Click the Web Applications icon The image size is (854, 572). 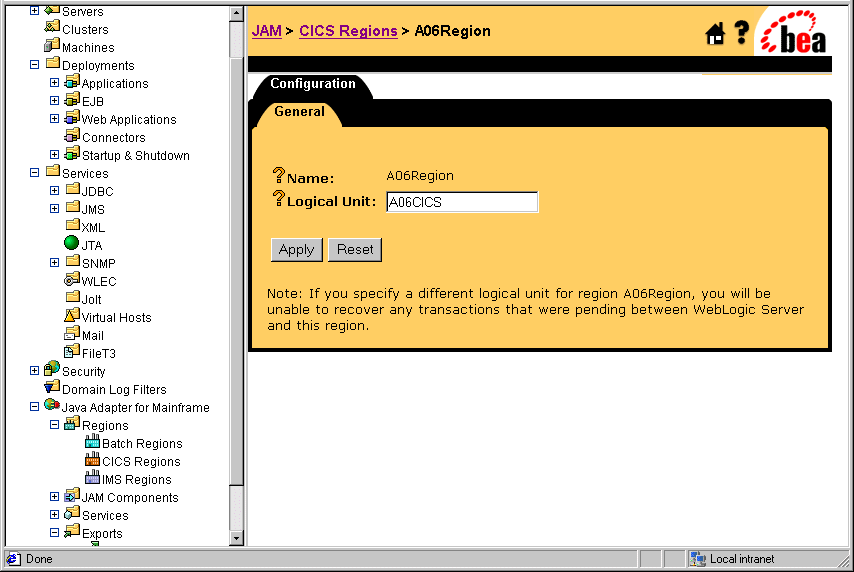[x=72, y=118]
